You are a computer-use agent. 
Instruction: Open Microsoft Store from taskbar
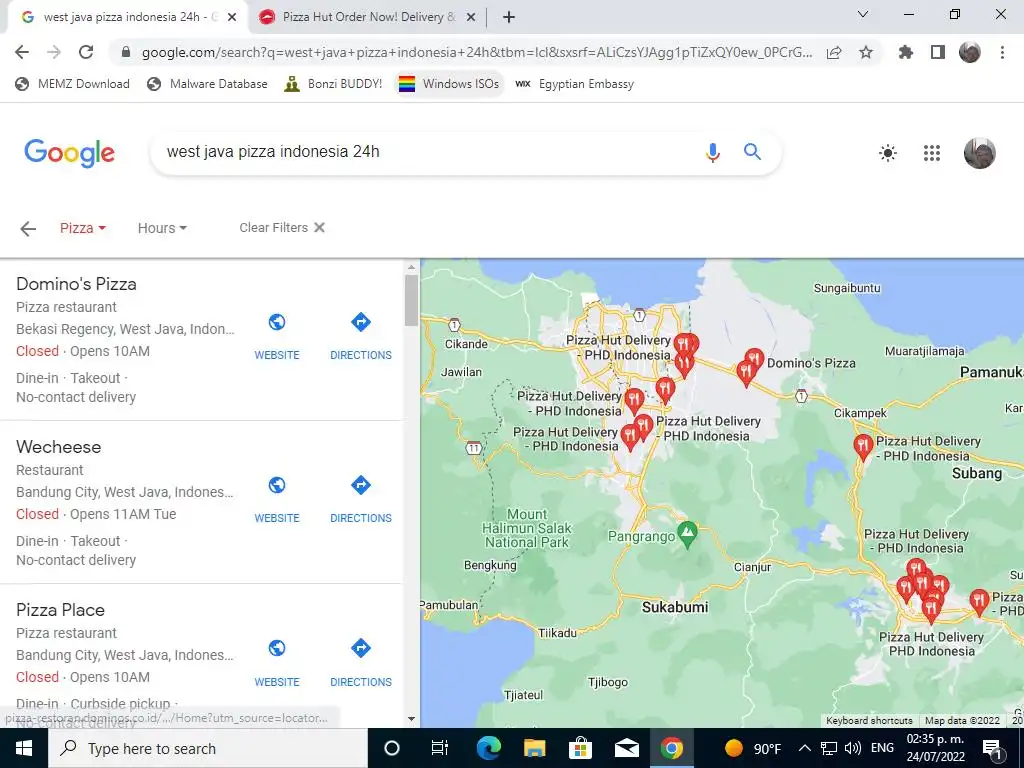click(x=580, y=748)
